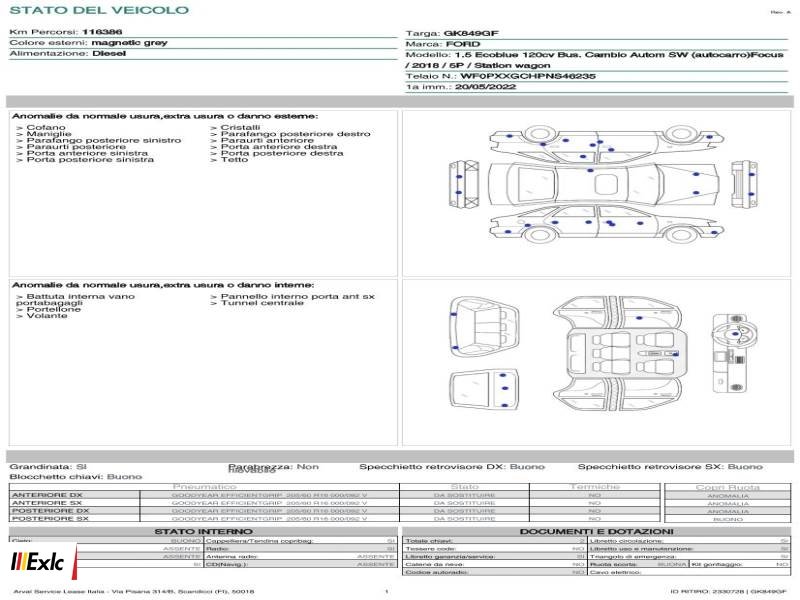Select the upper side-view car diagram

pyautogui.click(x=607, y=142)
